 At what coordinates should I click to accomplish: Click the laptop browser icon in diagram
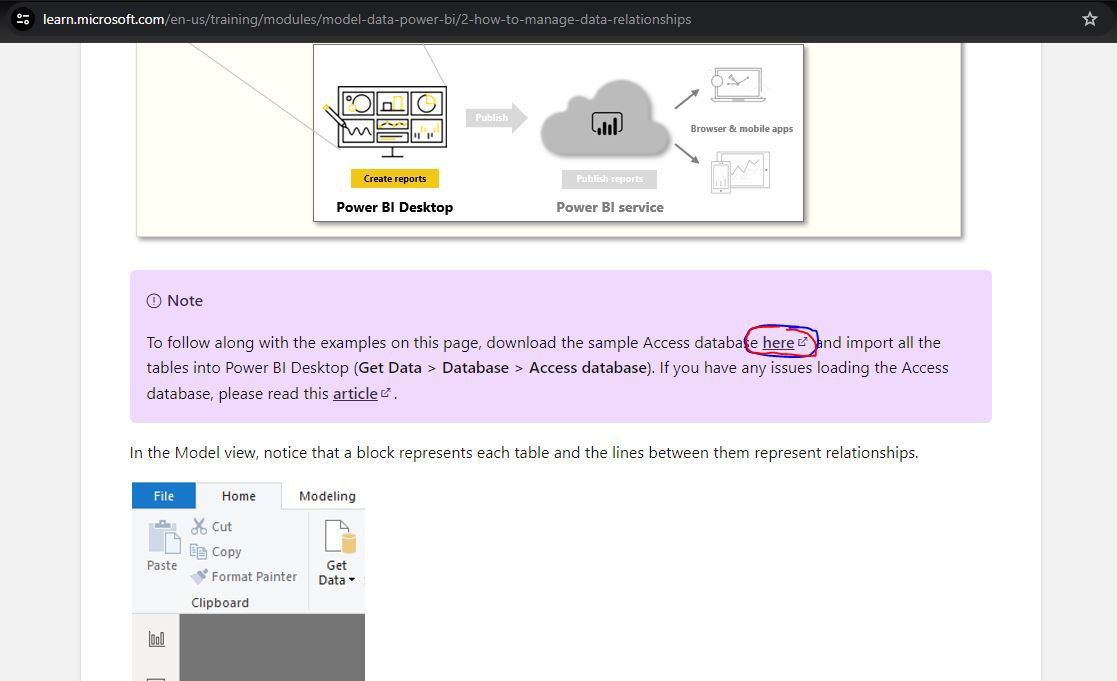[x=738, y=85]
